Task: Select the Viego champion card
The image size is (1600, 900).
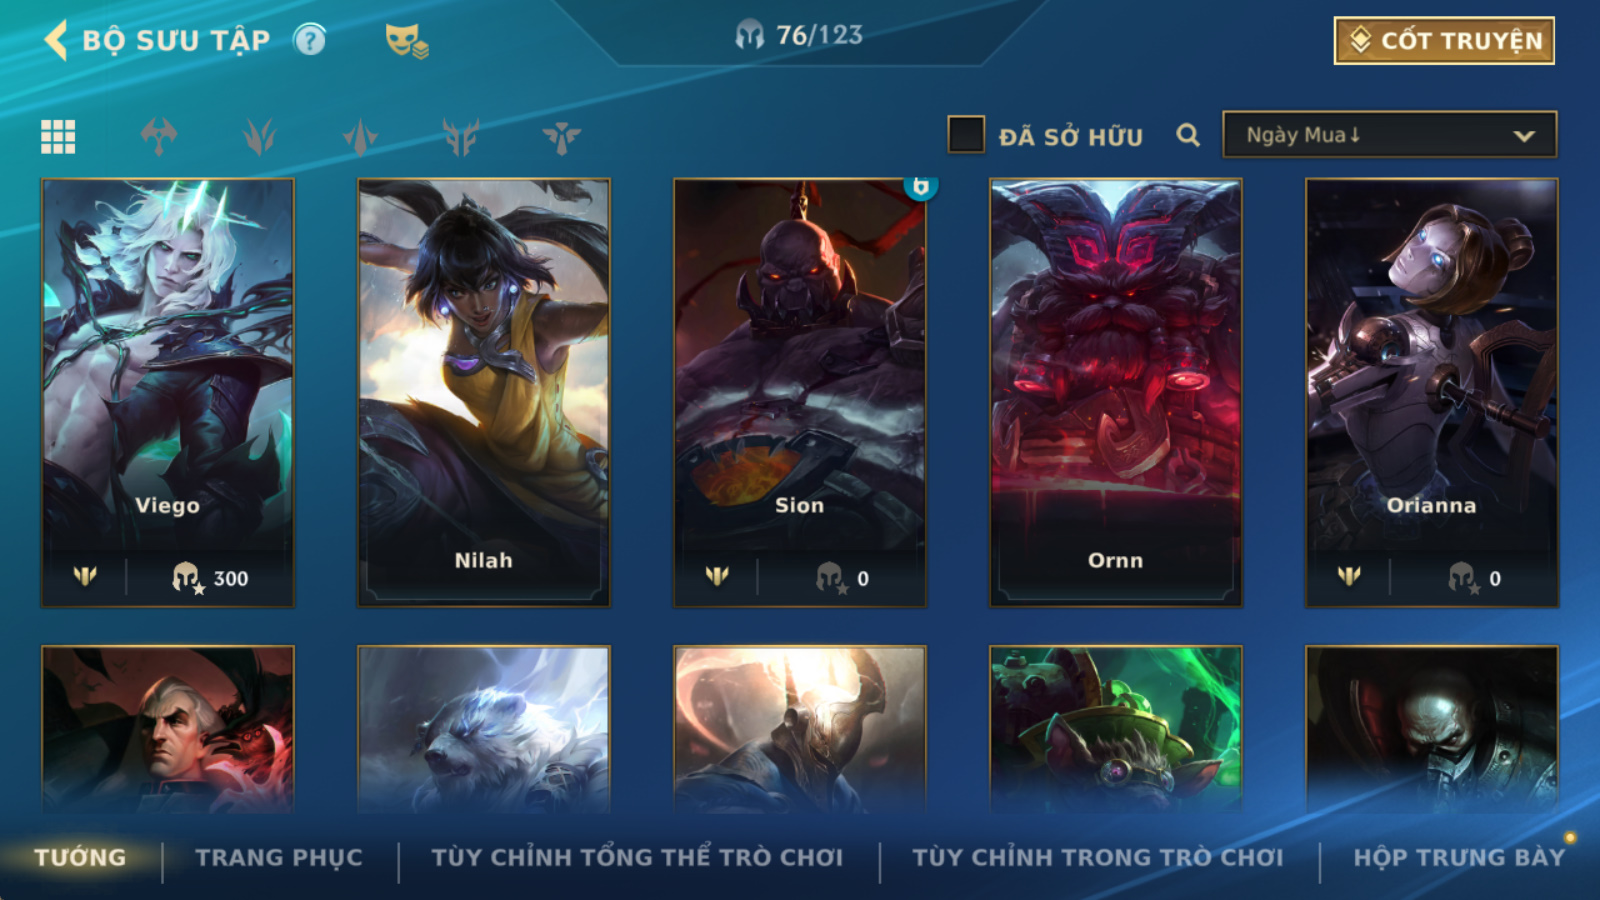Action: click(x=168, y=393)
